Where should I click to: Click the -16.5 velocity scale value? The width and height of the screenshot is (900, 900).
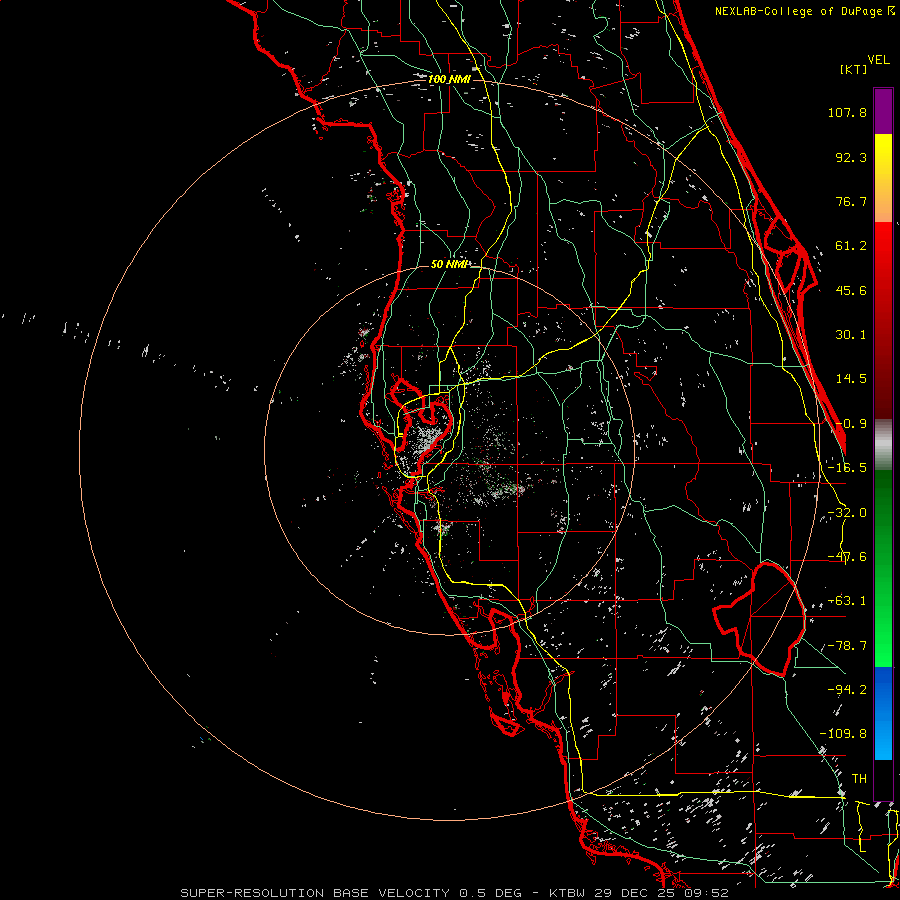(x=847, y=468)
